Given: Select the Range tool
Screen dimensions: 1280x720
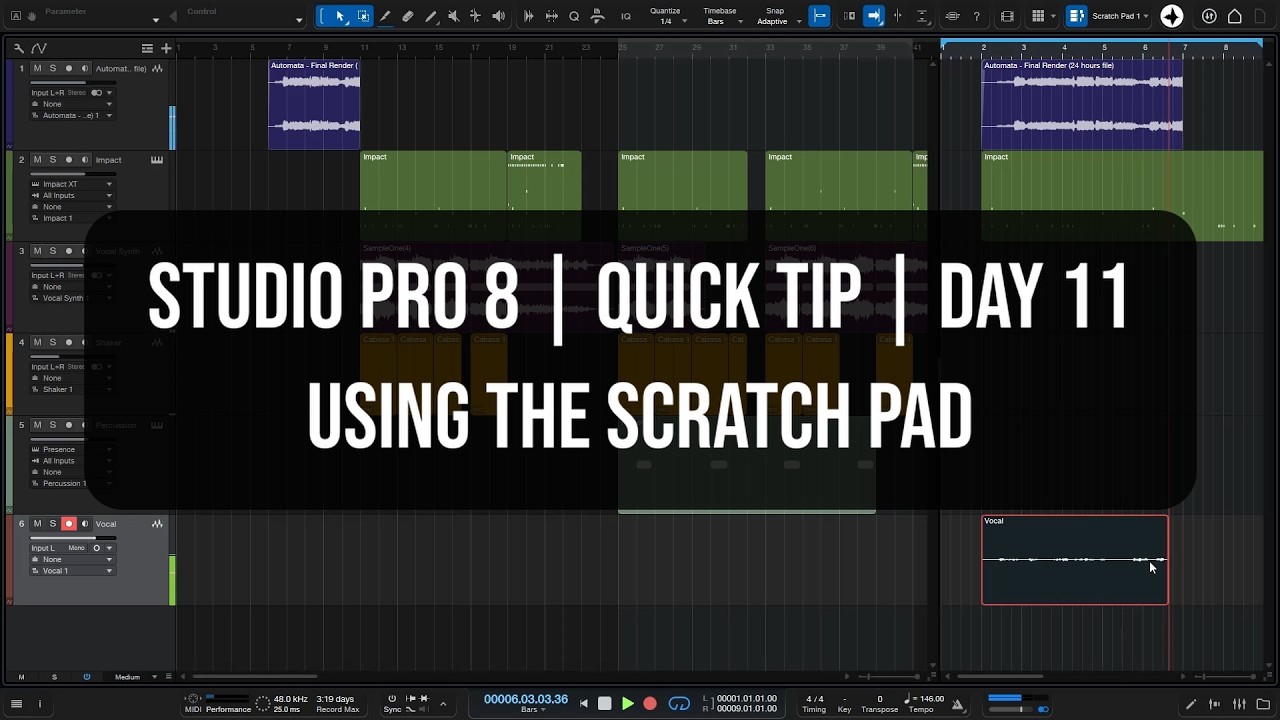Looking at the screenshot, I should [362, 16].
